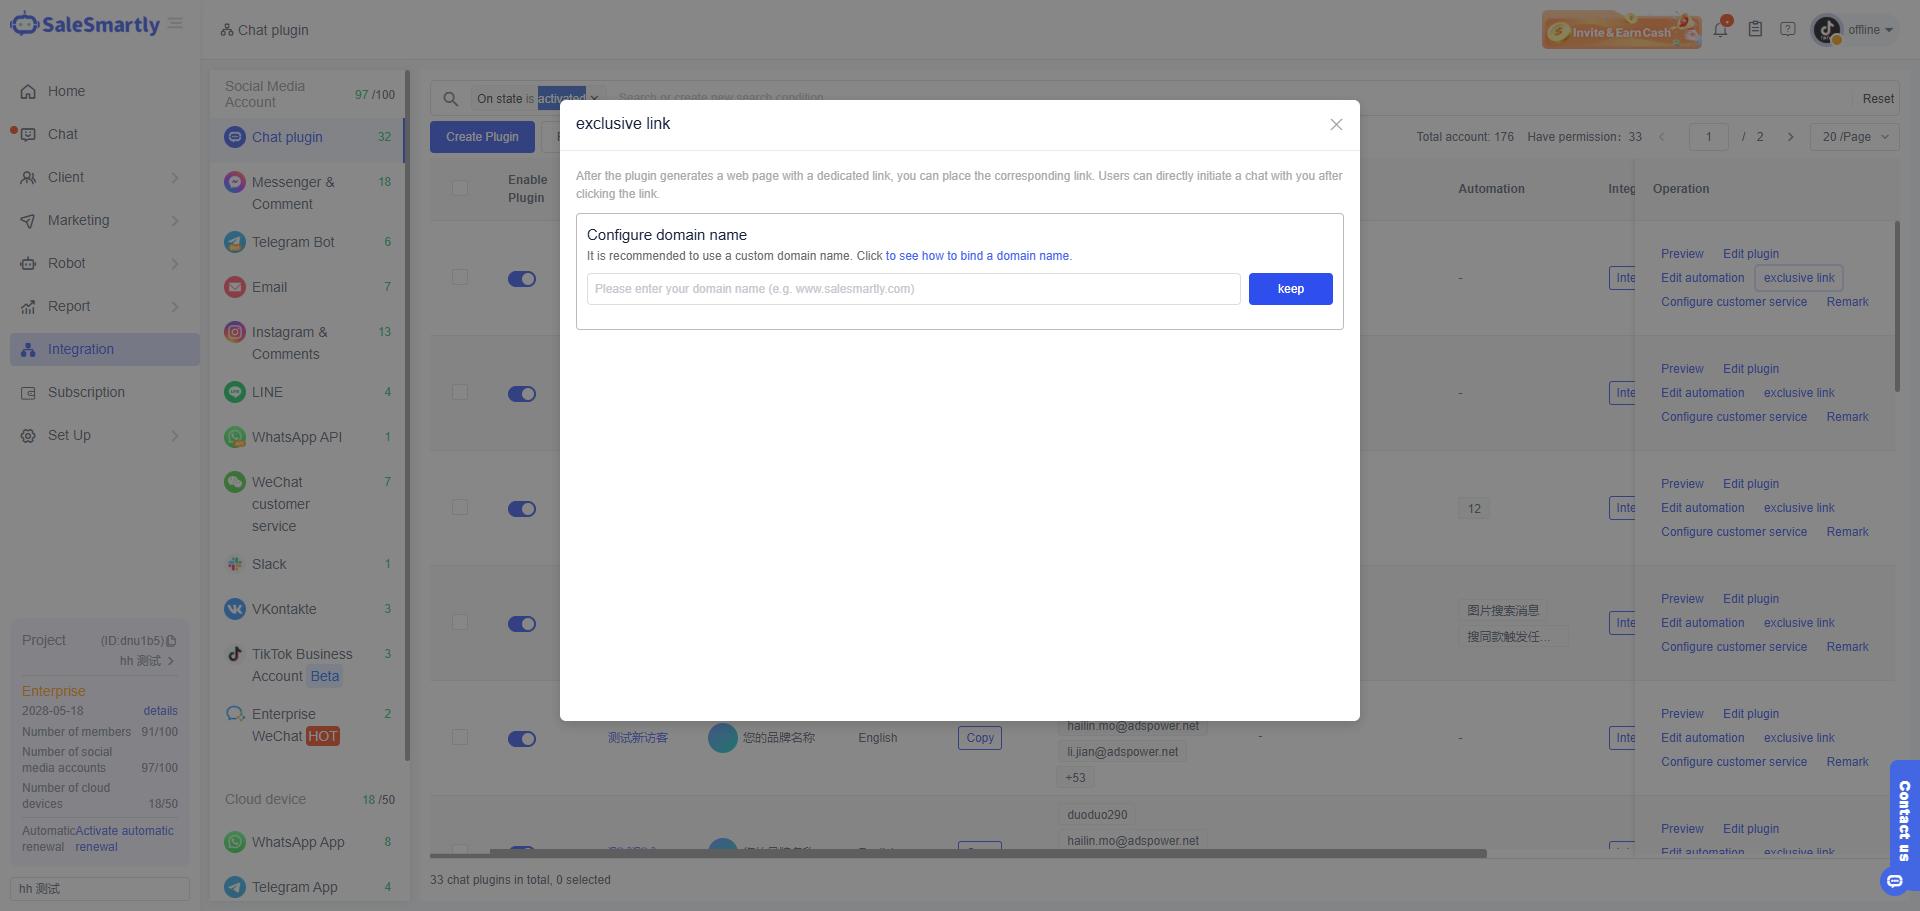Check the select-all checkbox in the table header

pos(460,188)
